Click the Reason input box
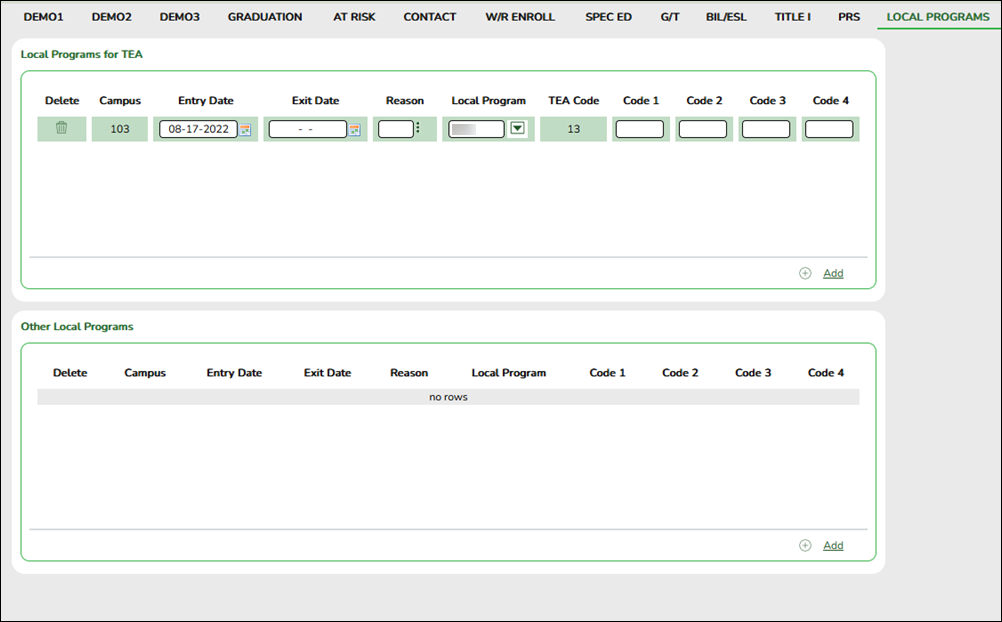Image resolution: width=1002 pixels, height=622 pixels. click(x=396, y=129)
